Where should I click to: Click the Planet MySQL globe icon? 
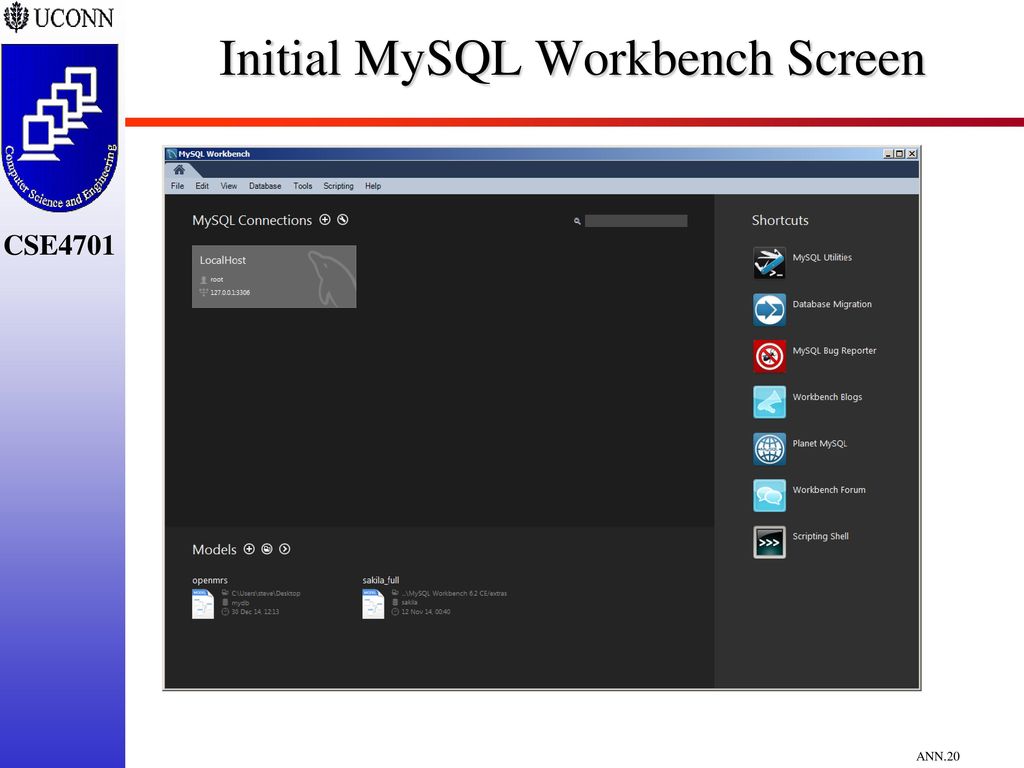coord(769,449)
